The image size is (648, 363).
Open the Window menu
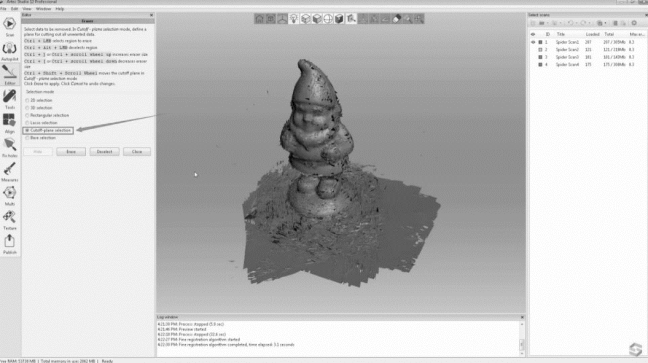(43, 9)
